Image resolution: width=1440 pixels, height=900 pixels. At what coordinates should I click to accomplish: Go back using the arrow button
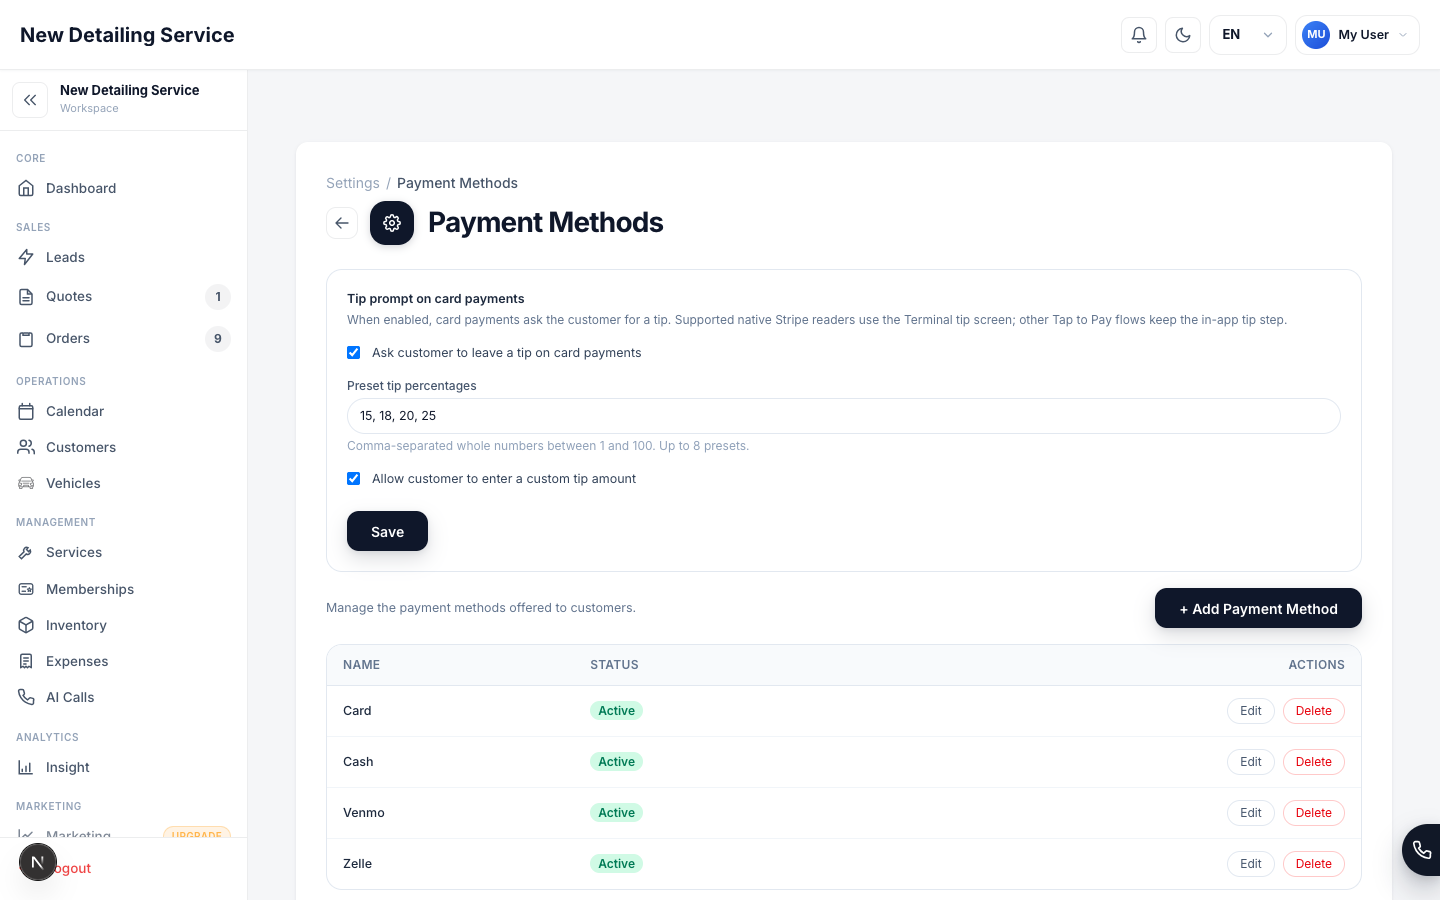[x=342, y=223]
